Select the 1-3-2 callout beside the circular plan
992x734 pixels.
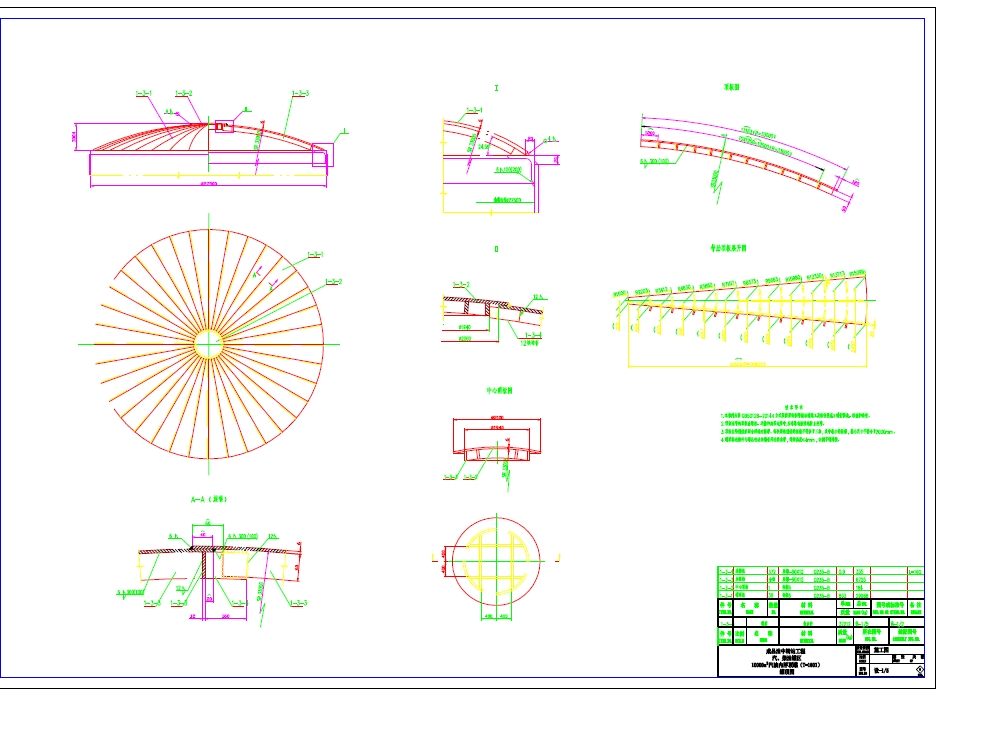tap(333, 282)
